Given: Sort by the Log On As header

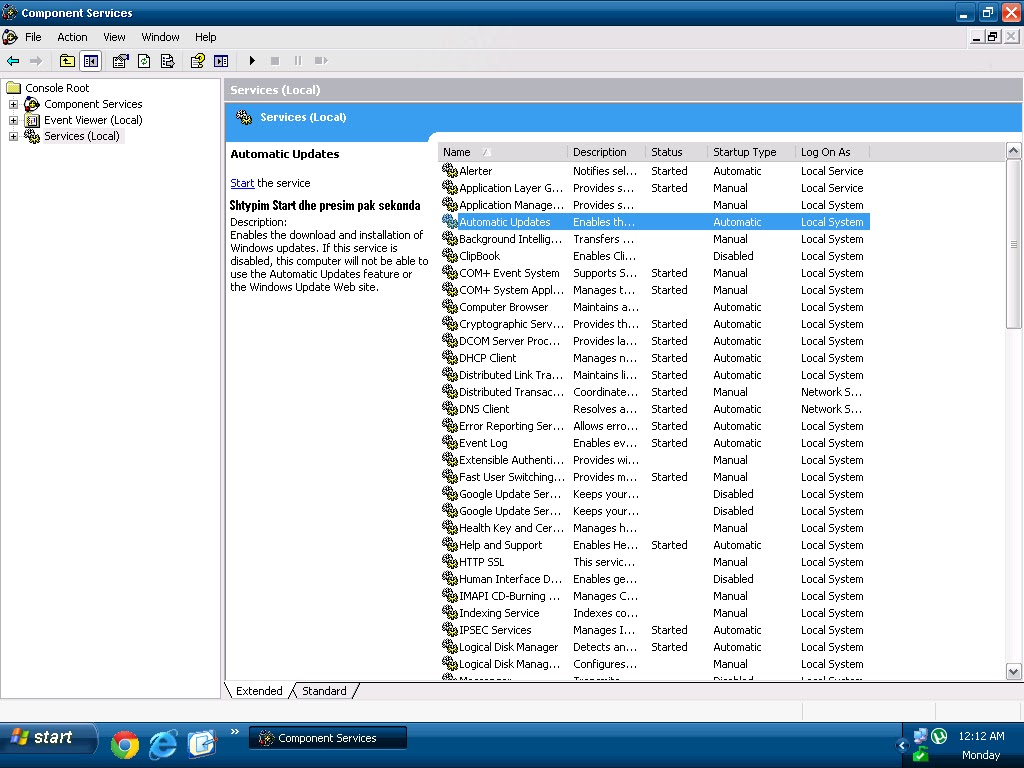Looking at the screenshot, I should [x=833, y=152].
